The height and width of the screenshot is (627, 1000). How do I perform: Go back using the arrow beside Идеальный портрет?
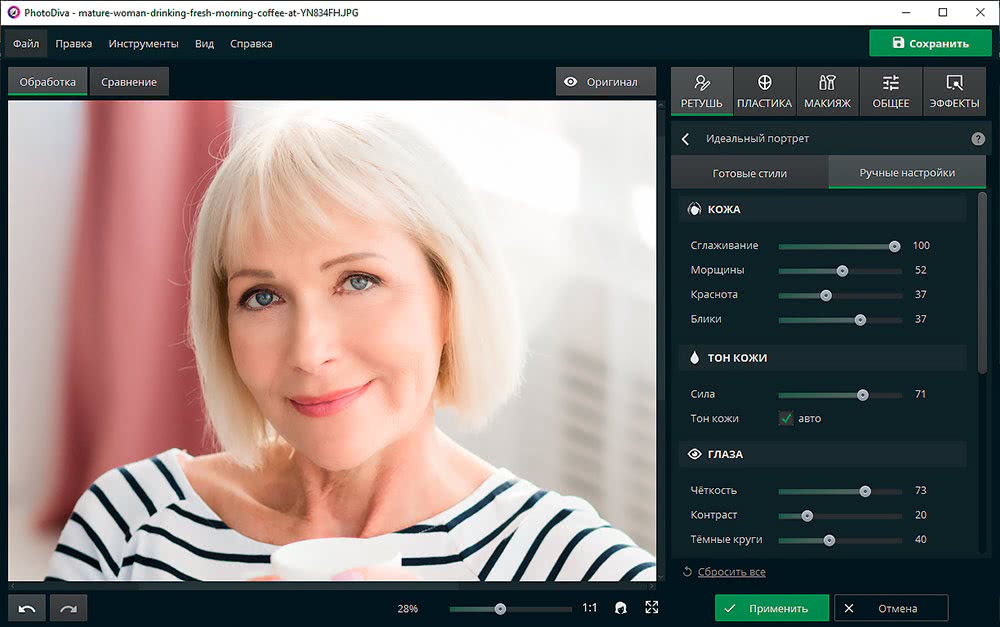click(x=685, y=139)
